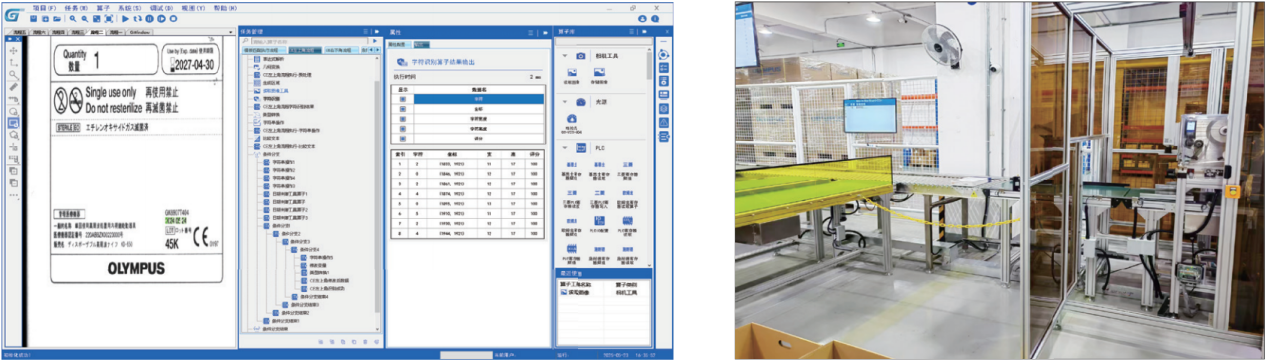
Task: Open the 帮助(H) menu
Action: coord(225,8)
